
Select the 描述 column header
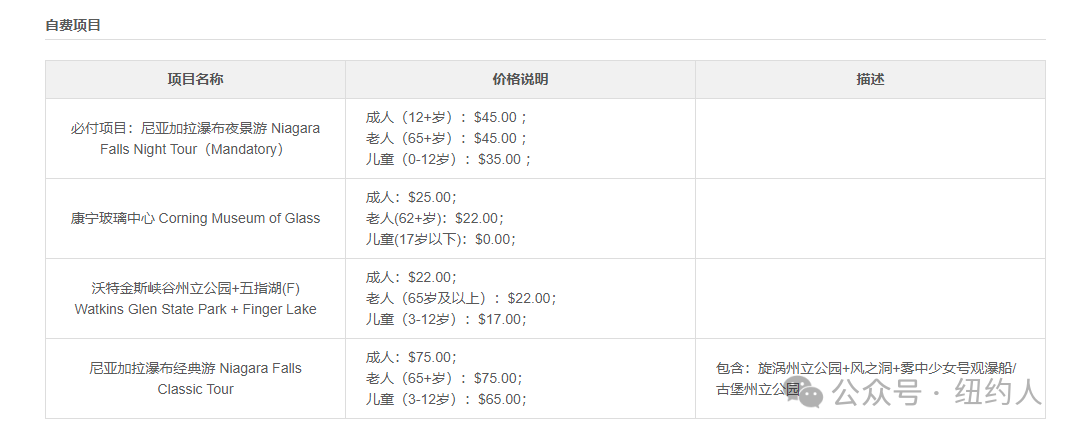tap(870, 79)
